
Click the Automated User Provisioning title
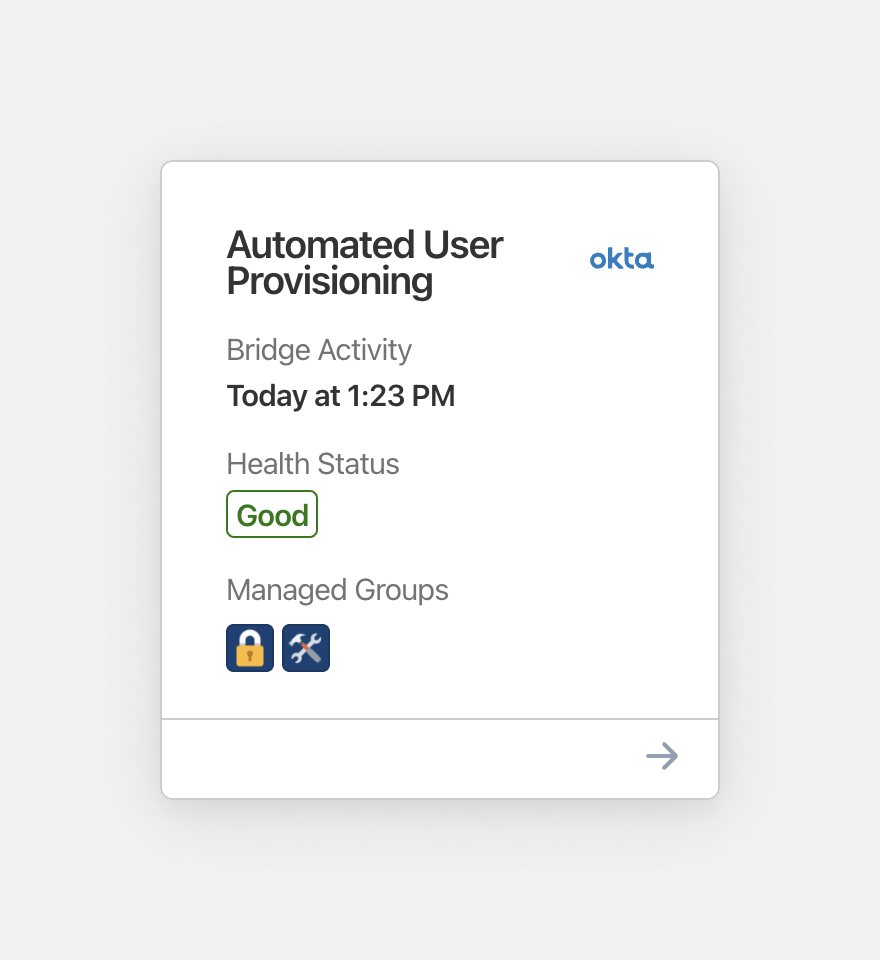tap(365, 262)
